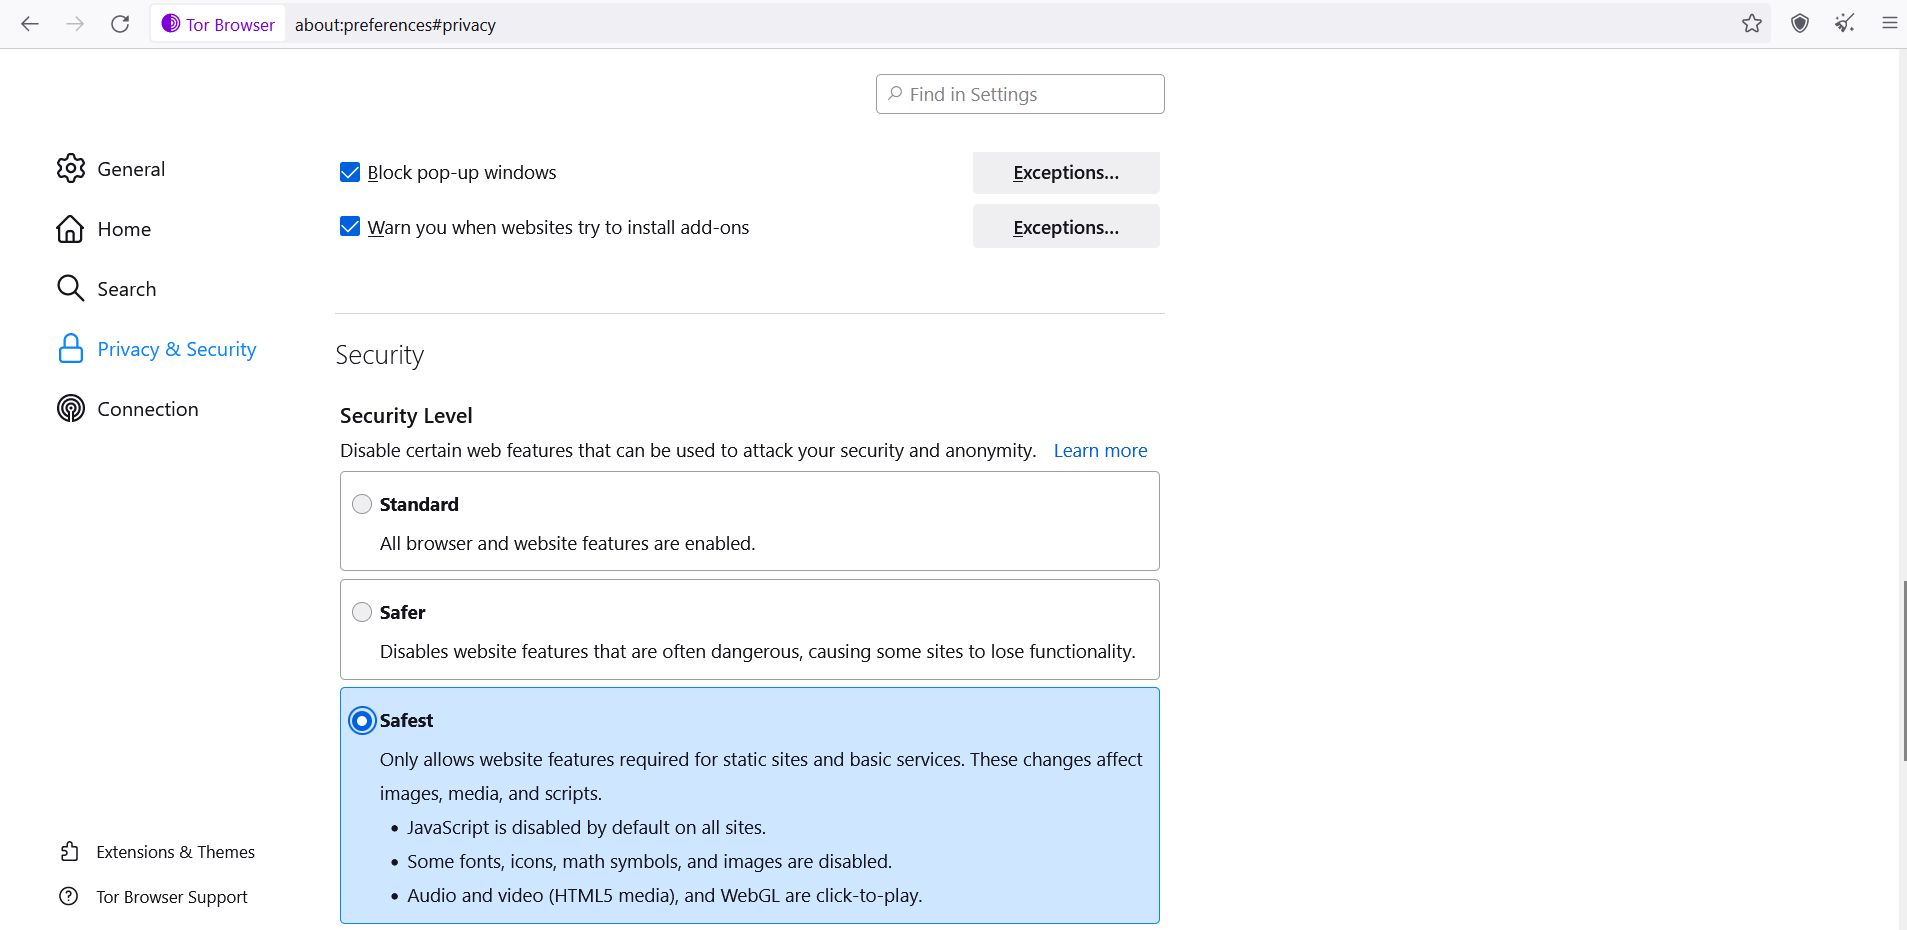Click the Extensions & Themes puzzle icon

70,851
